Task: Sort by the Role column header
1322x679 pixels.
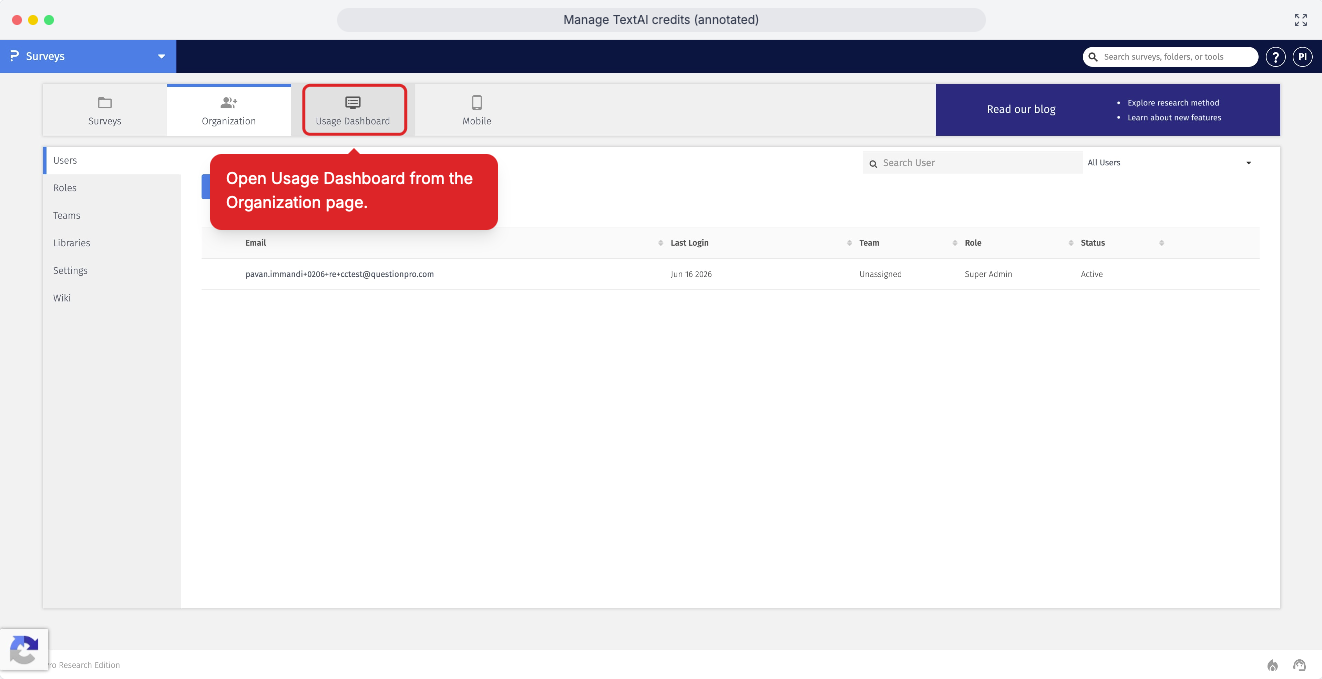Action: [973, 243]
